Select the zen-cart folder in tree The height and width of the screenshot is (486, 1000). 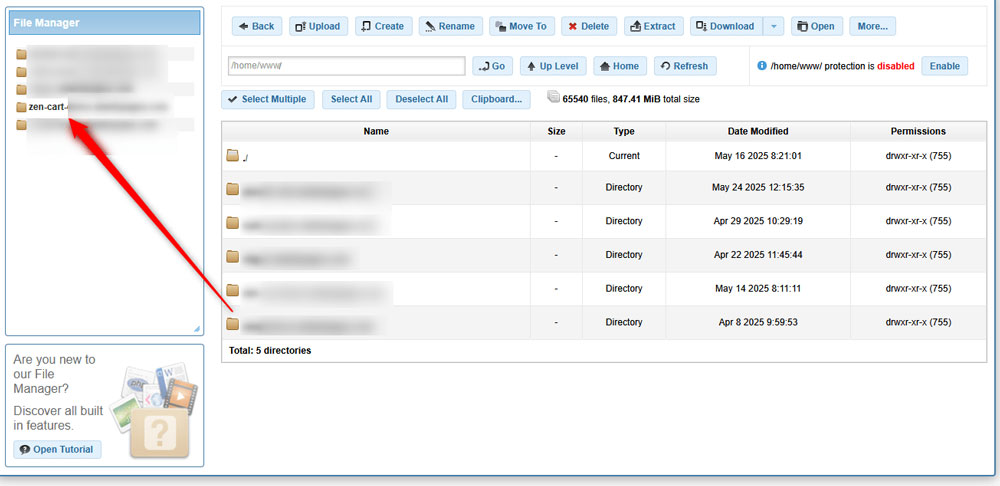48,107
